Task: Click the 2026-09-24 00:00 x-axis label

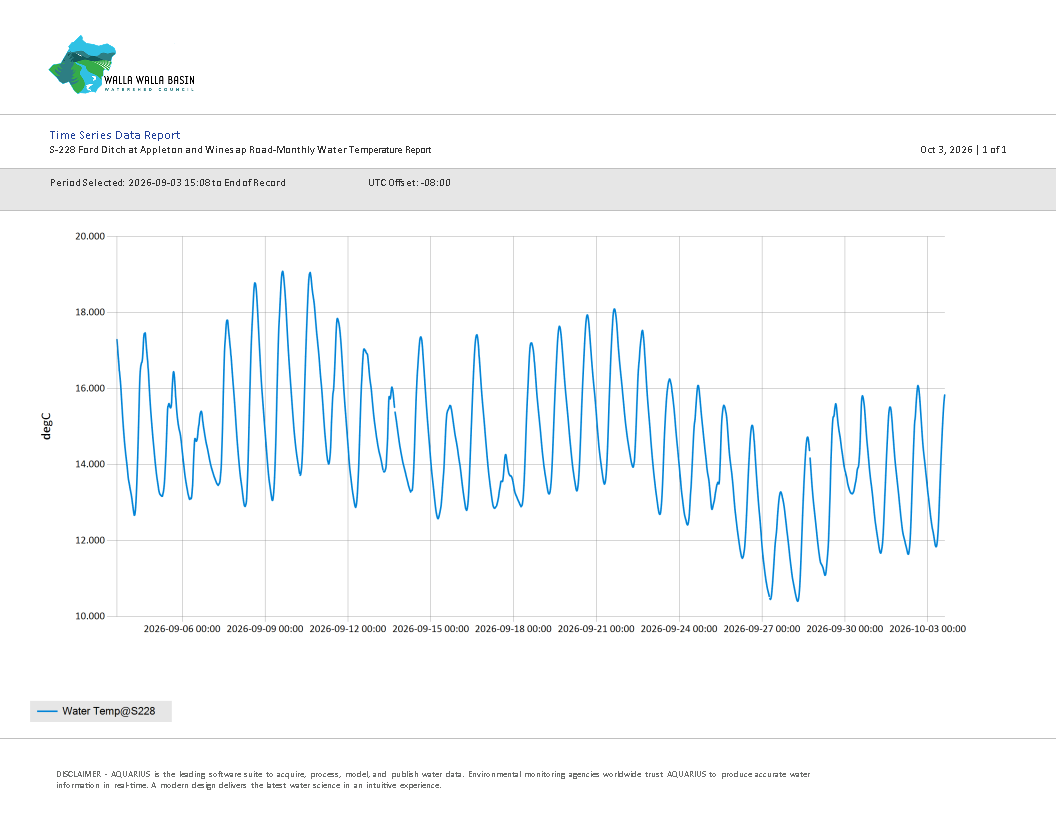Action: click(679, 629)
